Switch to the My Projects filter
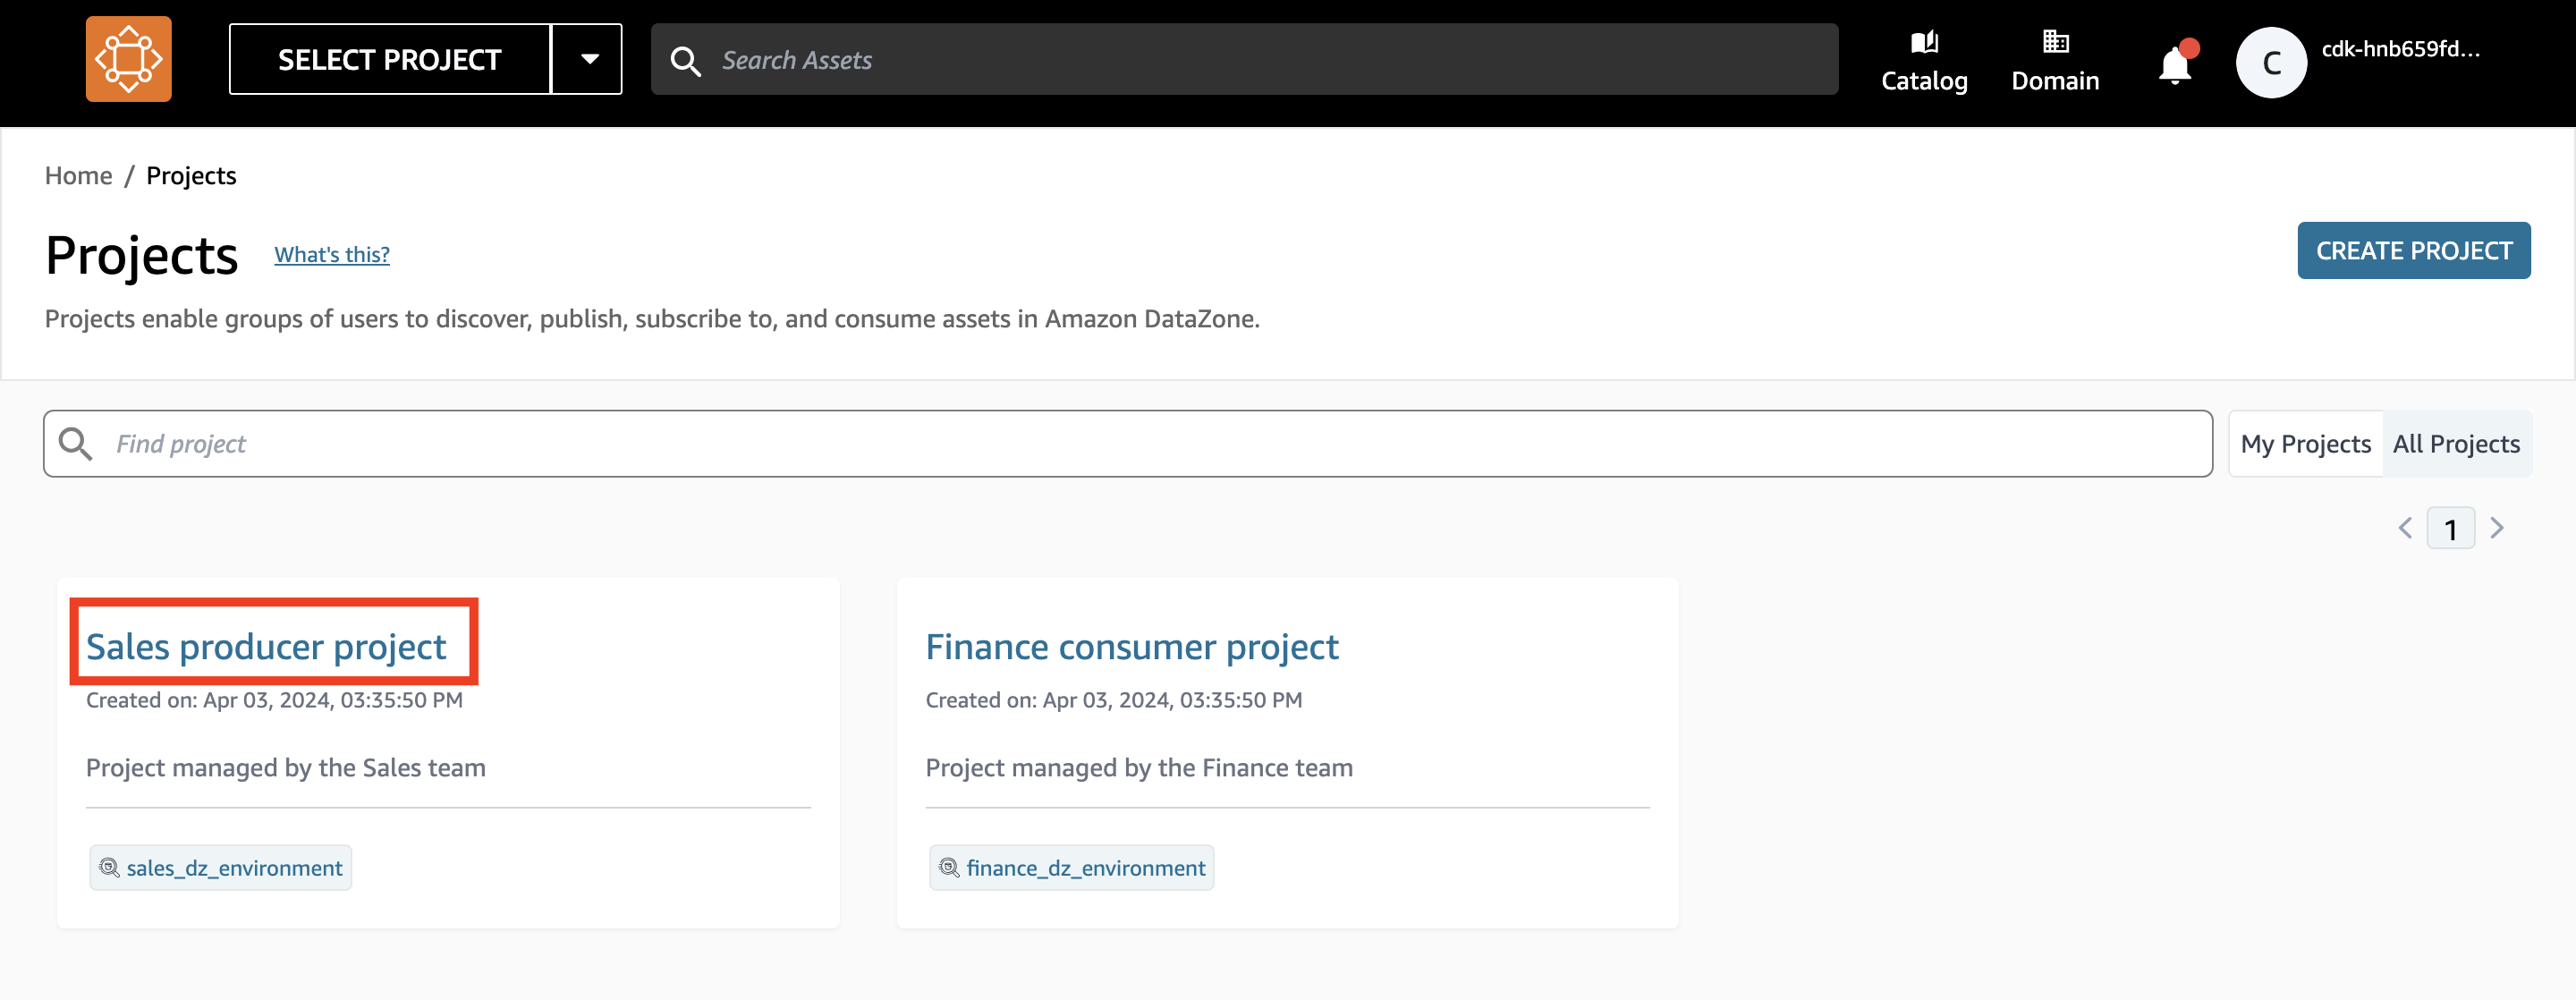The width and height of the screenshot is (2576, 1000). click(2305, 444)
